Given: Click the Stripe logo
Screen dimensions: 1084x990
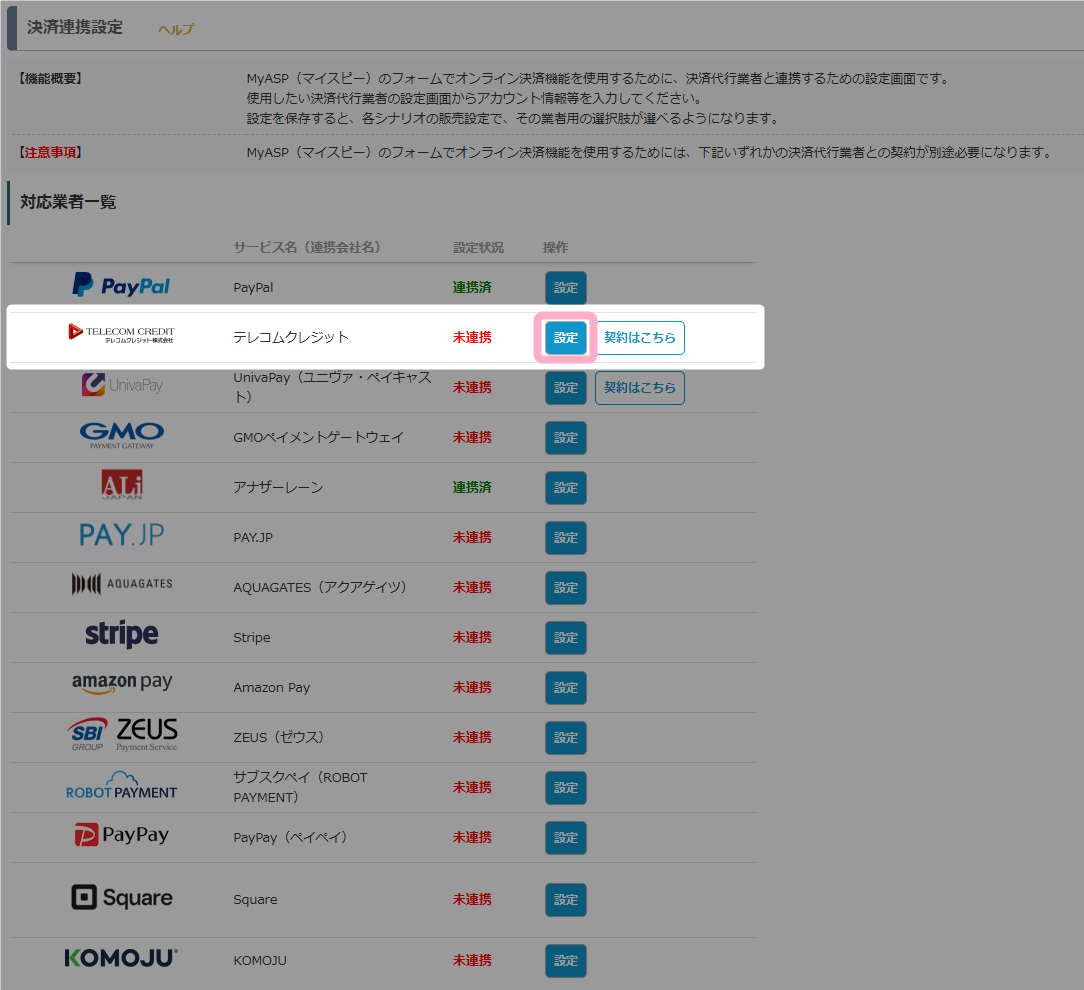Looking at the screenshot, I should (x=121, y=635).
